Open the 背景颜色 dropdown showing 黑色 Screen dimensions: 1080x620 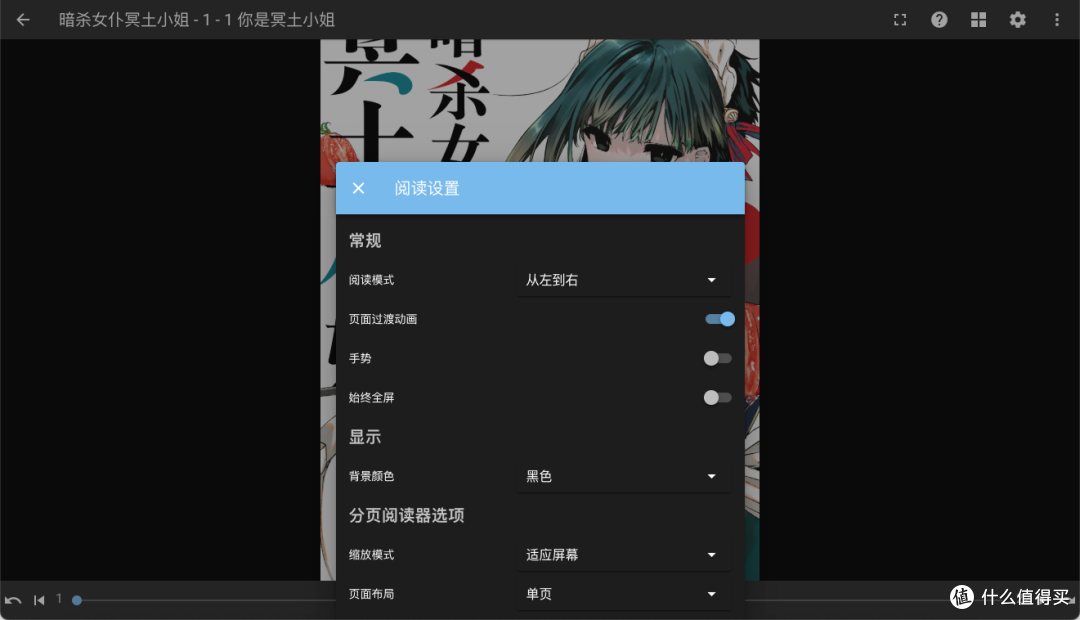coord(623,476)
